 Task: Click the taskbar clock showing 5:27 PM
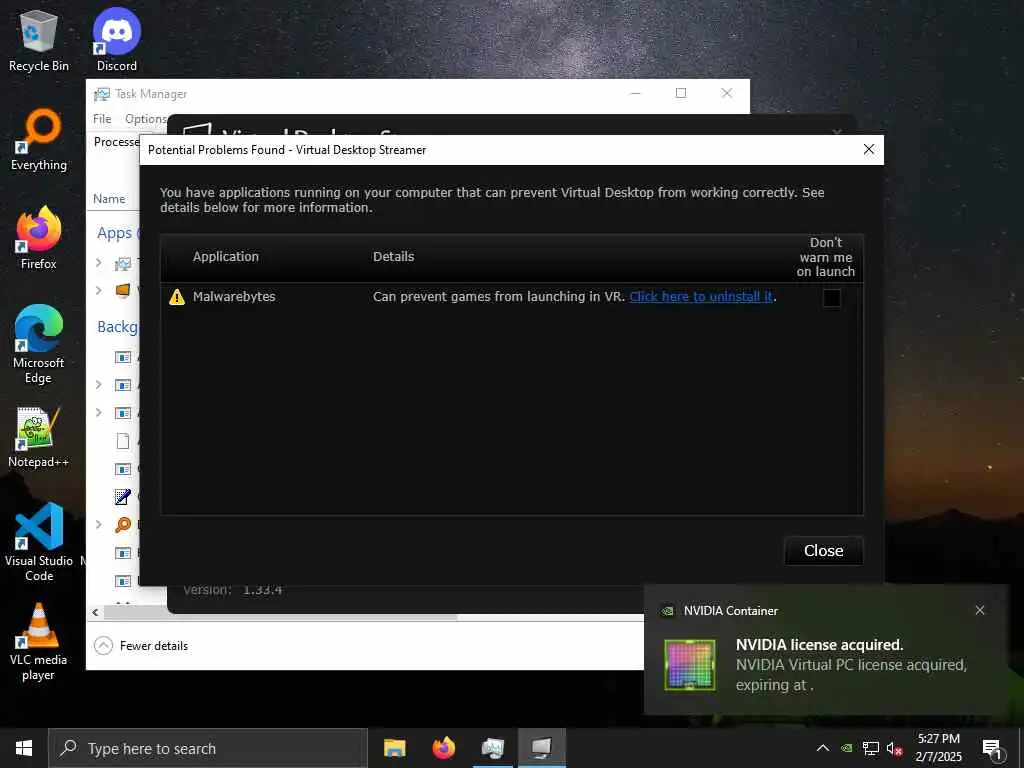[x=938, y=748]
